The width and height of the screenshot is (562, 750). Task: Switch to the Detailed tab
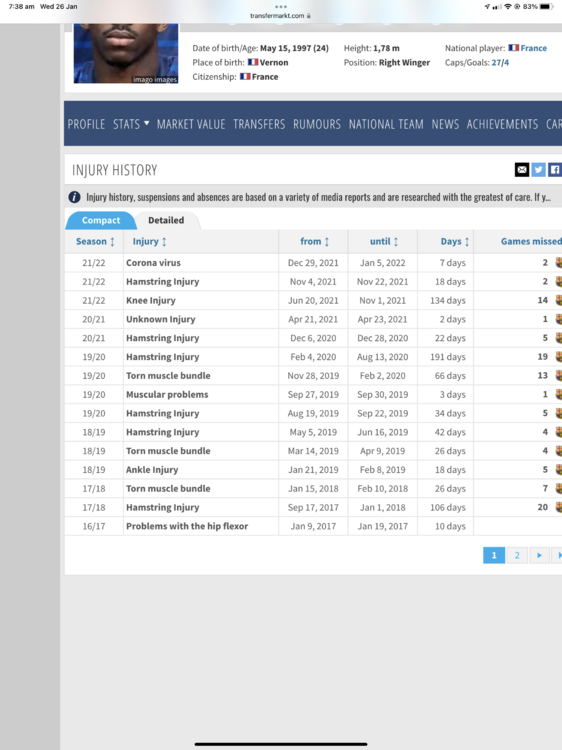coord(166,220)
